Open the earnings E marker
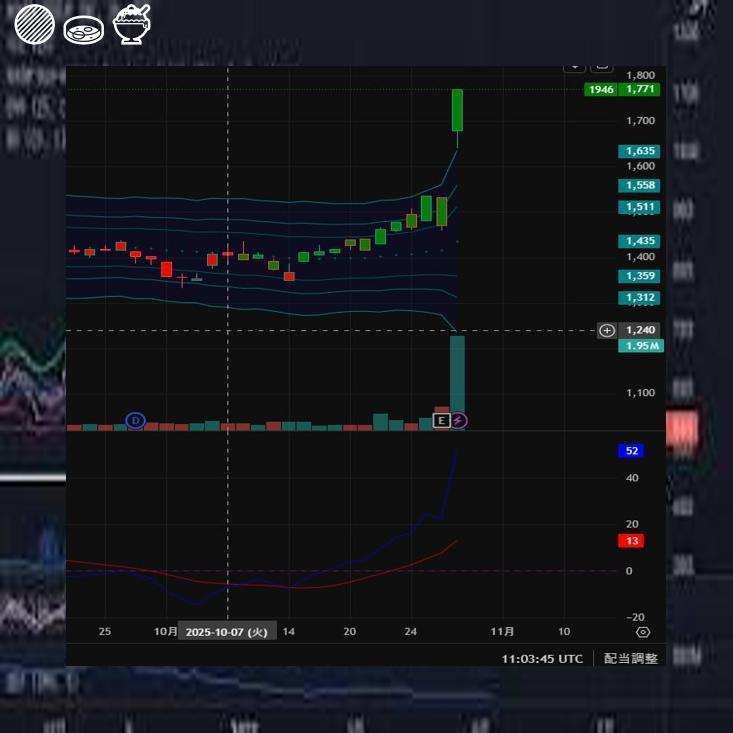This screenshot has height=733, width=733. (x=441, y=420)
